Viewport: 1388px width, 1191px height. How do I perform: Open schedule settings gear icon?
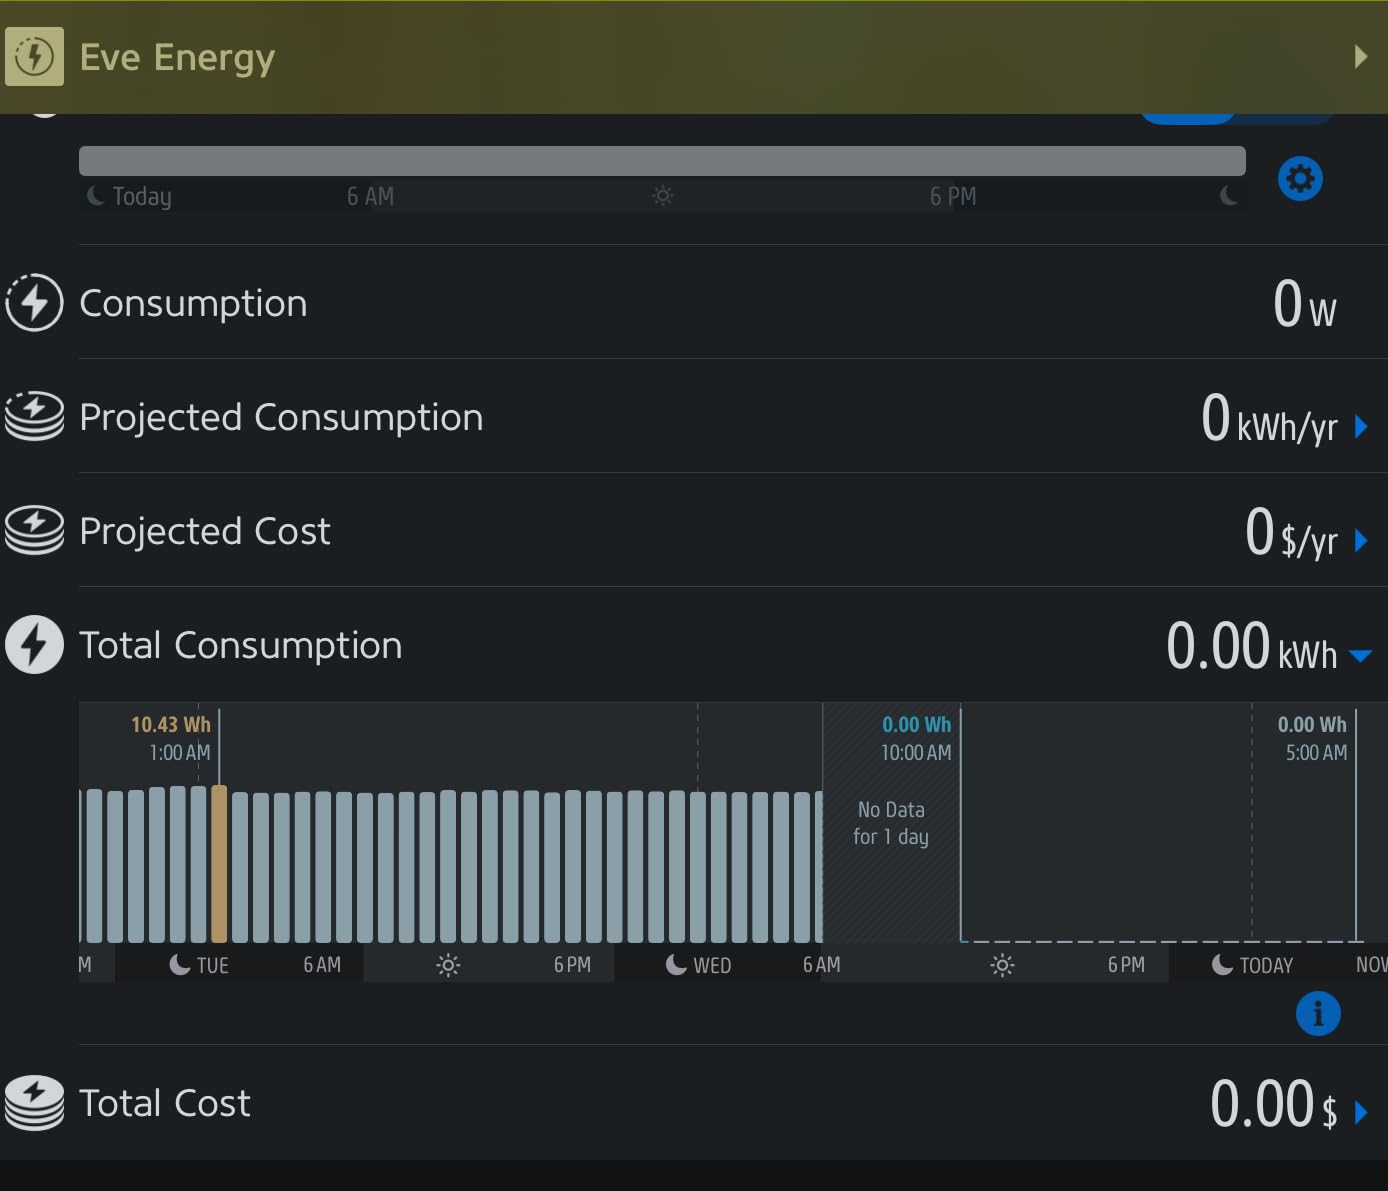(x=1300, y=179)
